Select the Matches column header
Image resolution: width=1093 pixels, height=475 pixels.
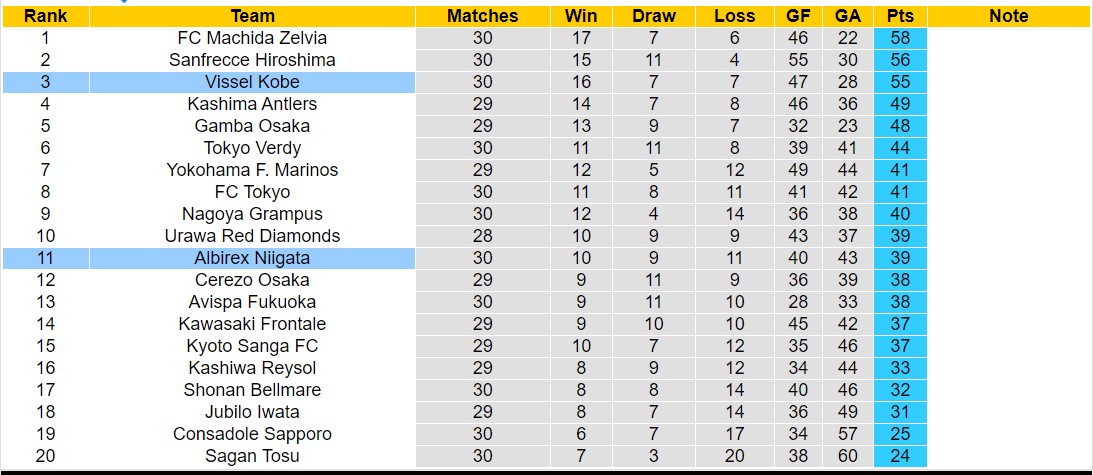[x=483, y=16]
